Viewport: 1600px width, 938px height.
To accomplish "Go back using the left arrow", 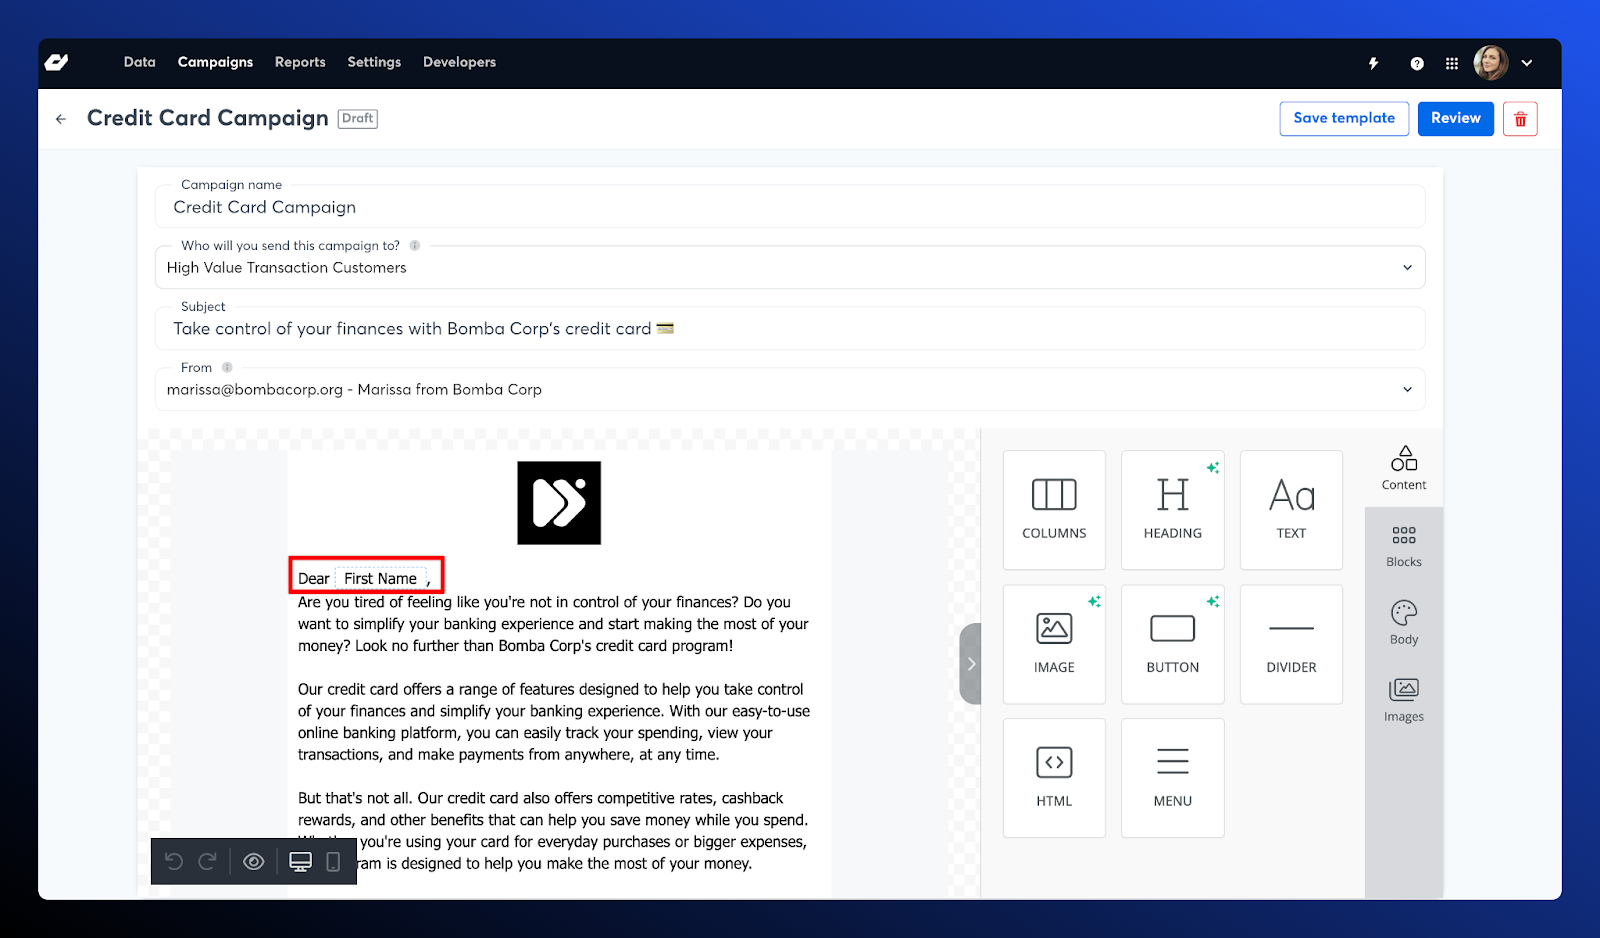I will click(x=61, y=119).
